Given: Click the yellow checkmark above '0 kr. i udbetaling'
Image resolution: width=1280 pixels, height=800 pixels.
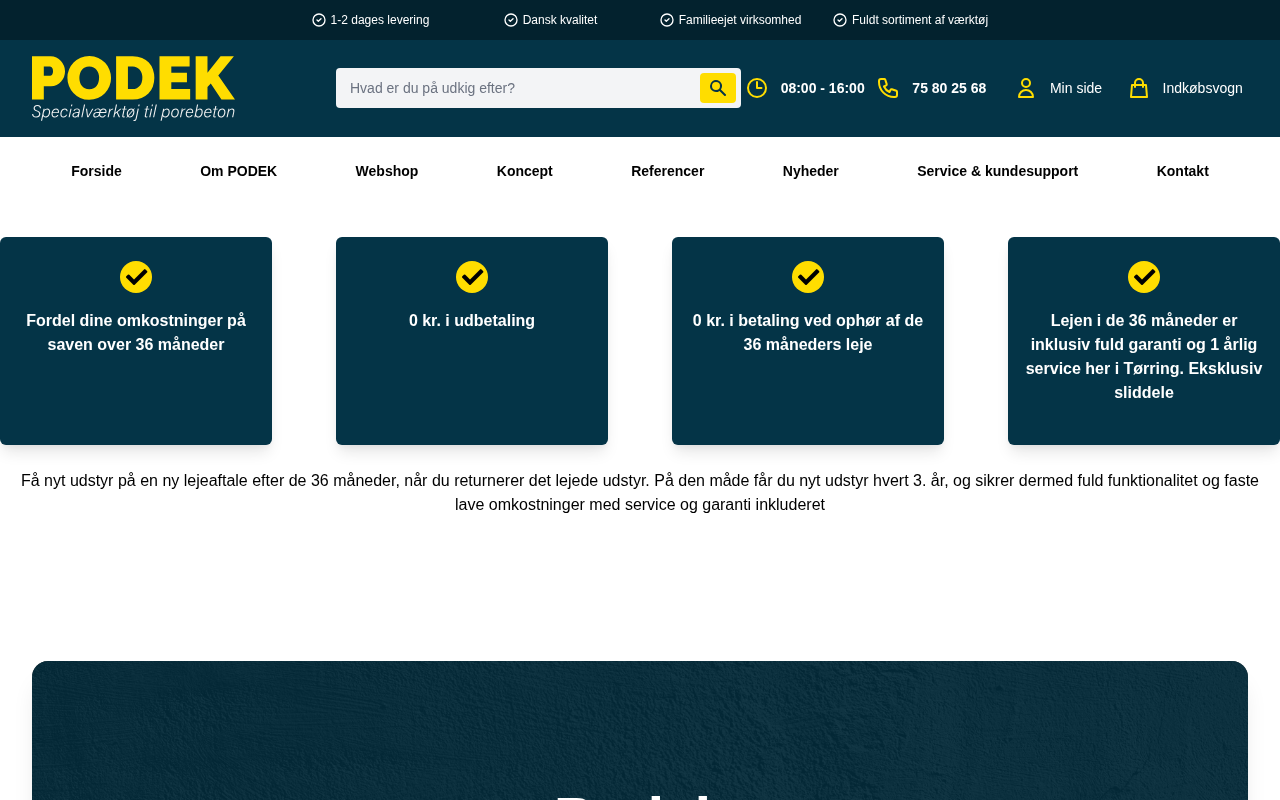Looking at the screenshot, I should point(472,277).
